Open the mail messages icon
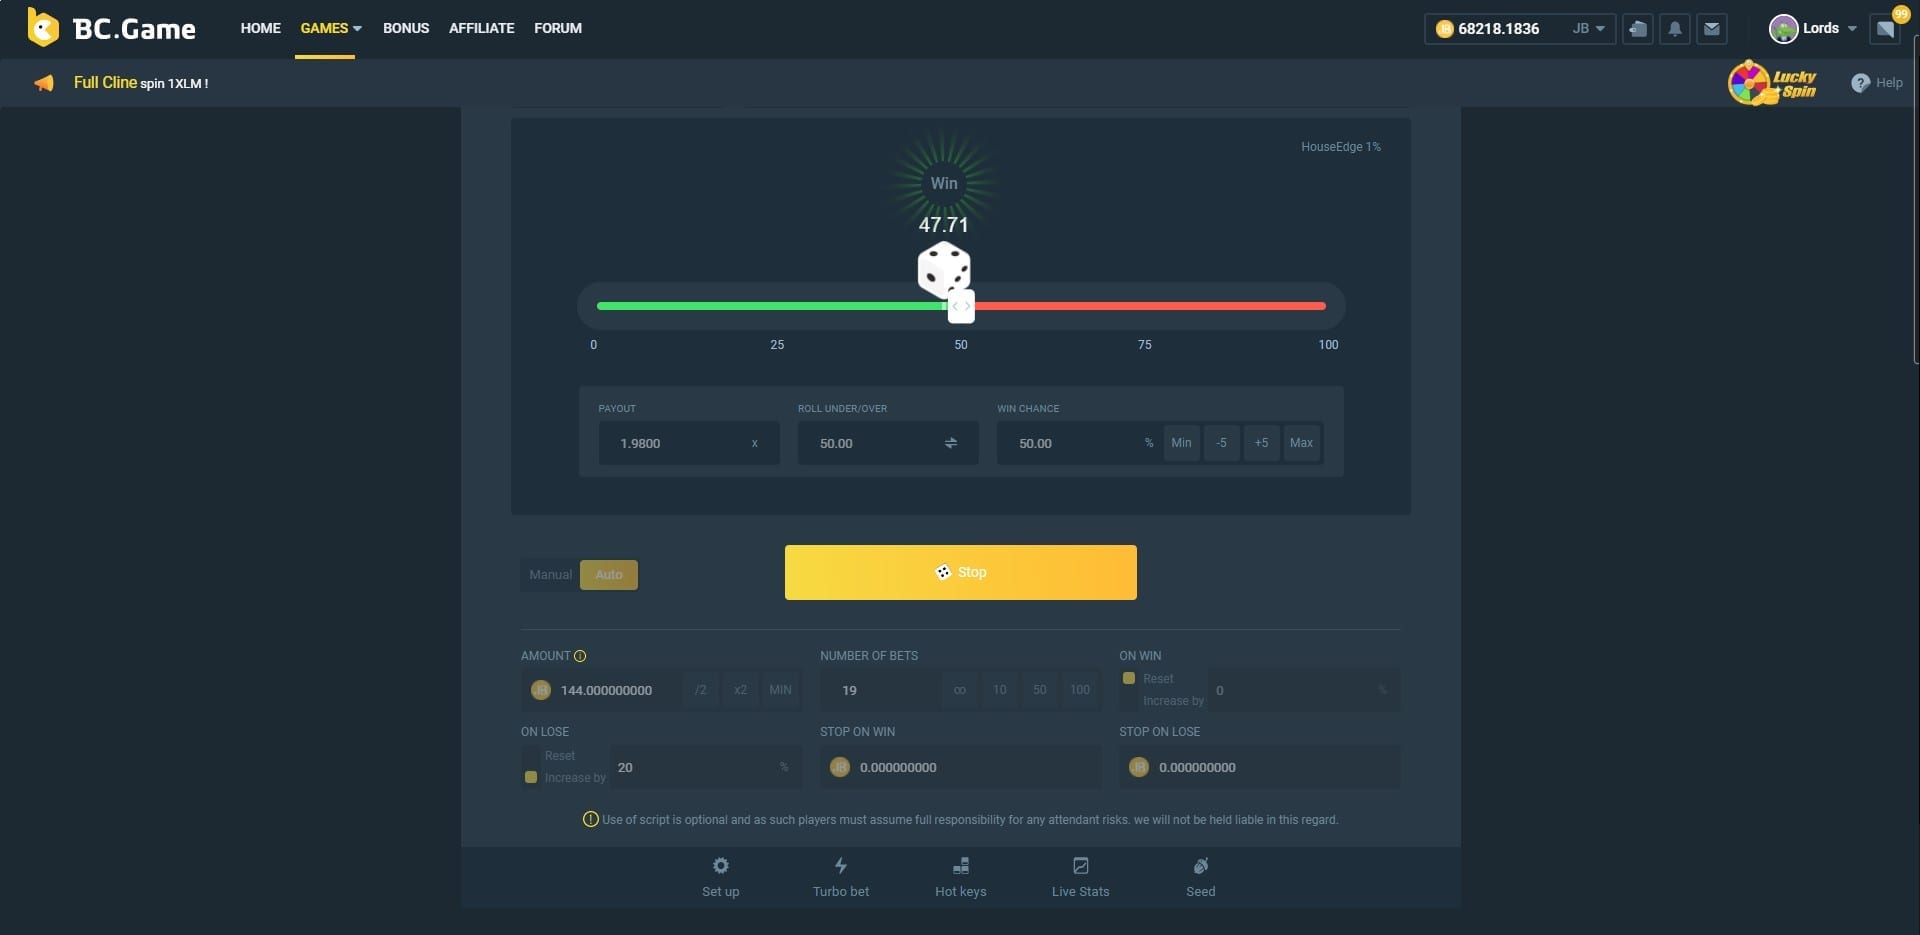Viewport: 1920px width, 935px height. [1712, 29]
